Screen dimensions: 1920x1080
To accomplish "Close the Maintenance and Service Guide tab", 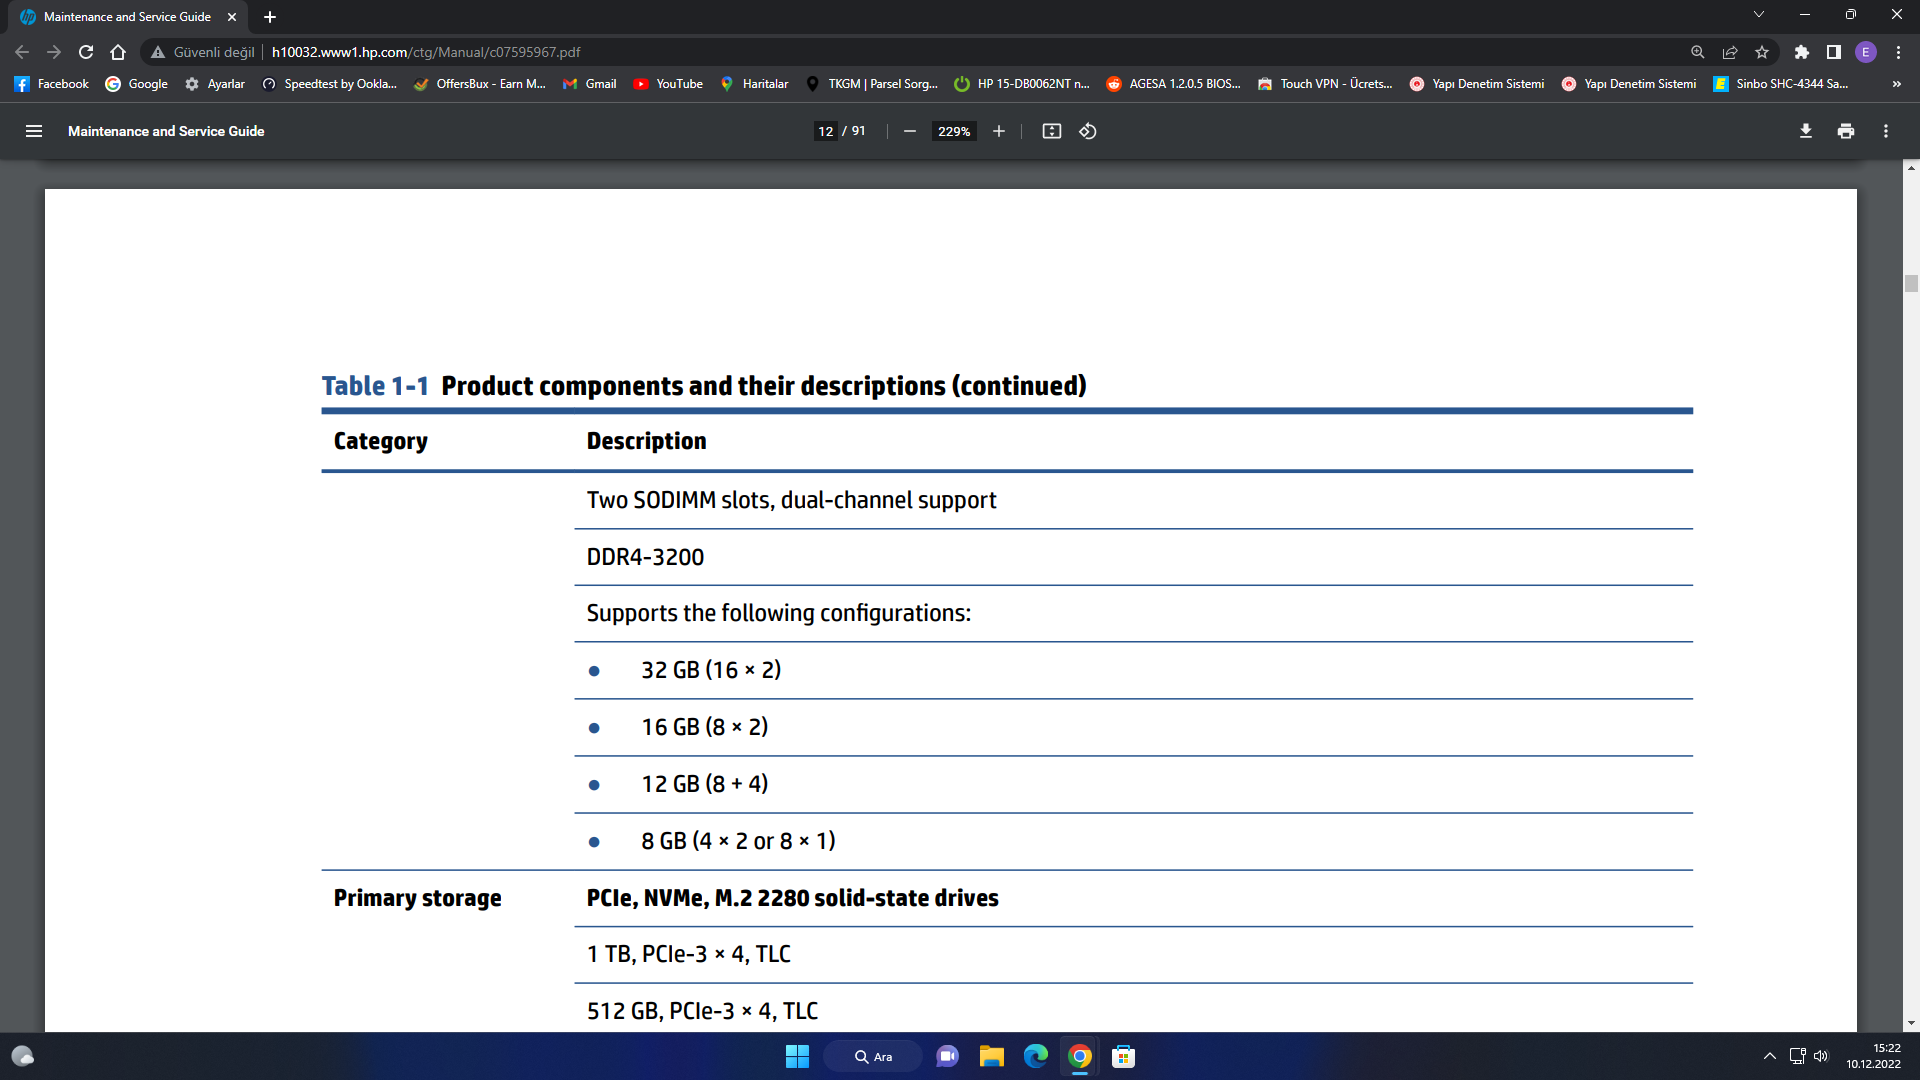I will click(x=232, y=17).
